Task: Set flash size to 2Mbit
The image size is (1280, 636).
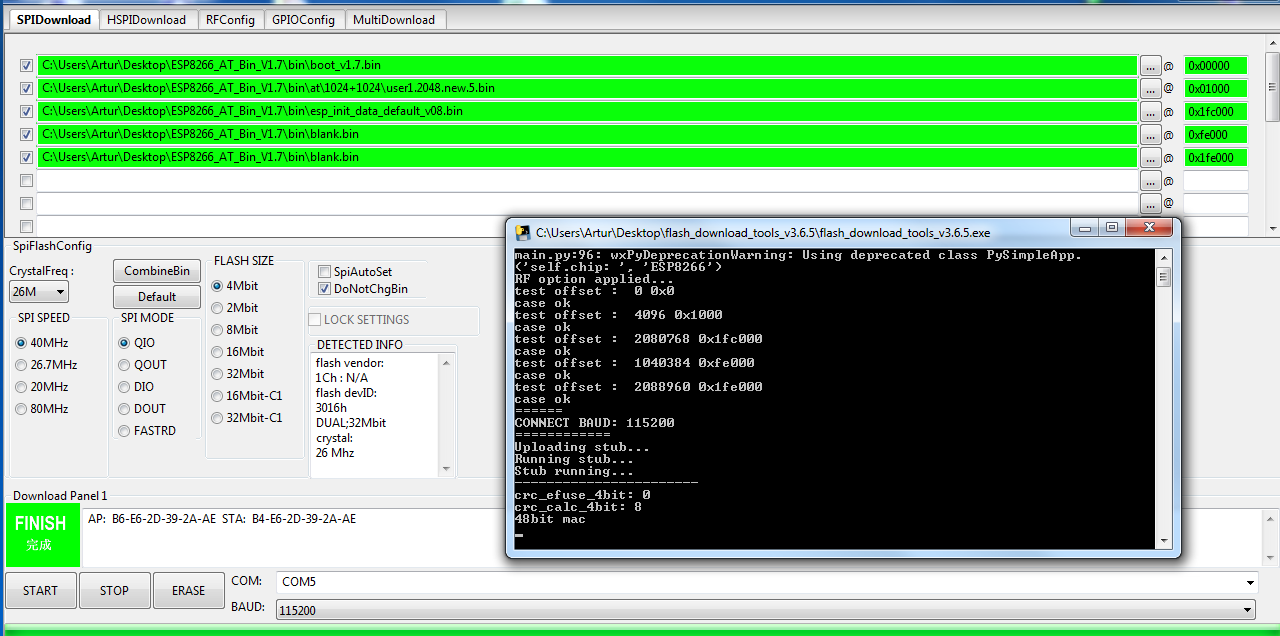Action: click(217, 308)
